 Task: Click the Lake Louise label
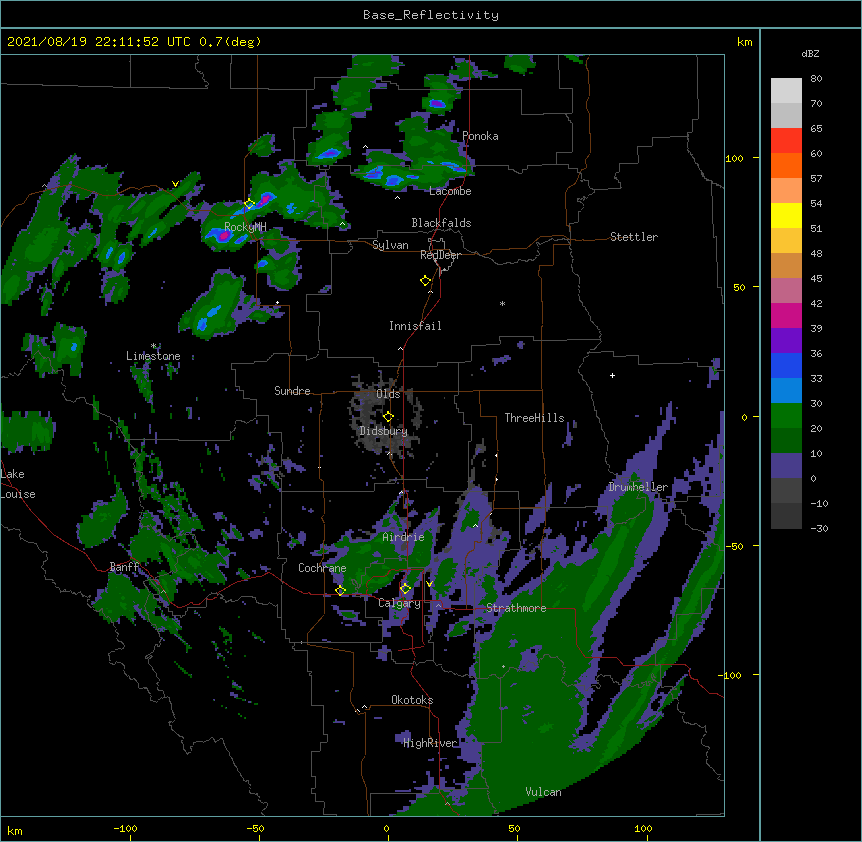[x=18, y=484]
